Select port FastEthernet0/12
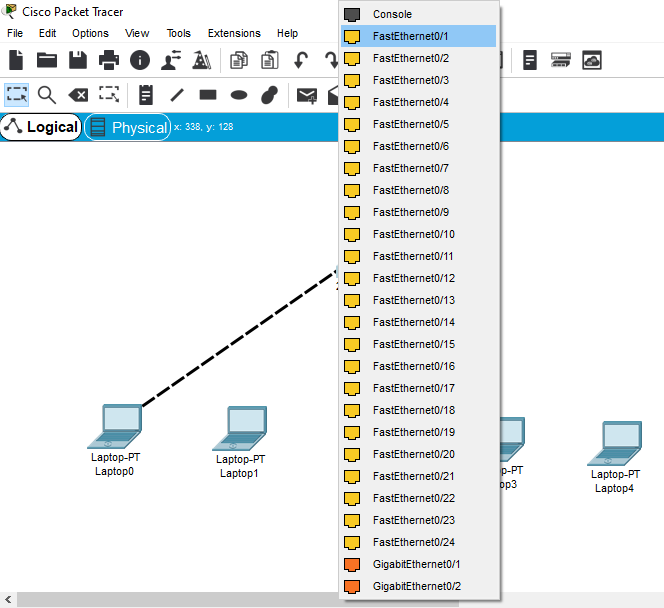The image size is (664, 608). tap(418, 278)
